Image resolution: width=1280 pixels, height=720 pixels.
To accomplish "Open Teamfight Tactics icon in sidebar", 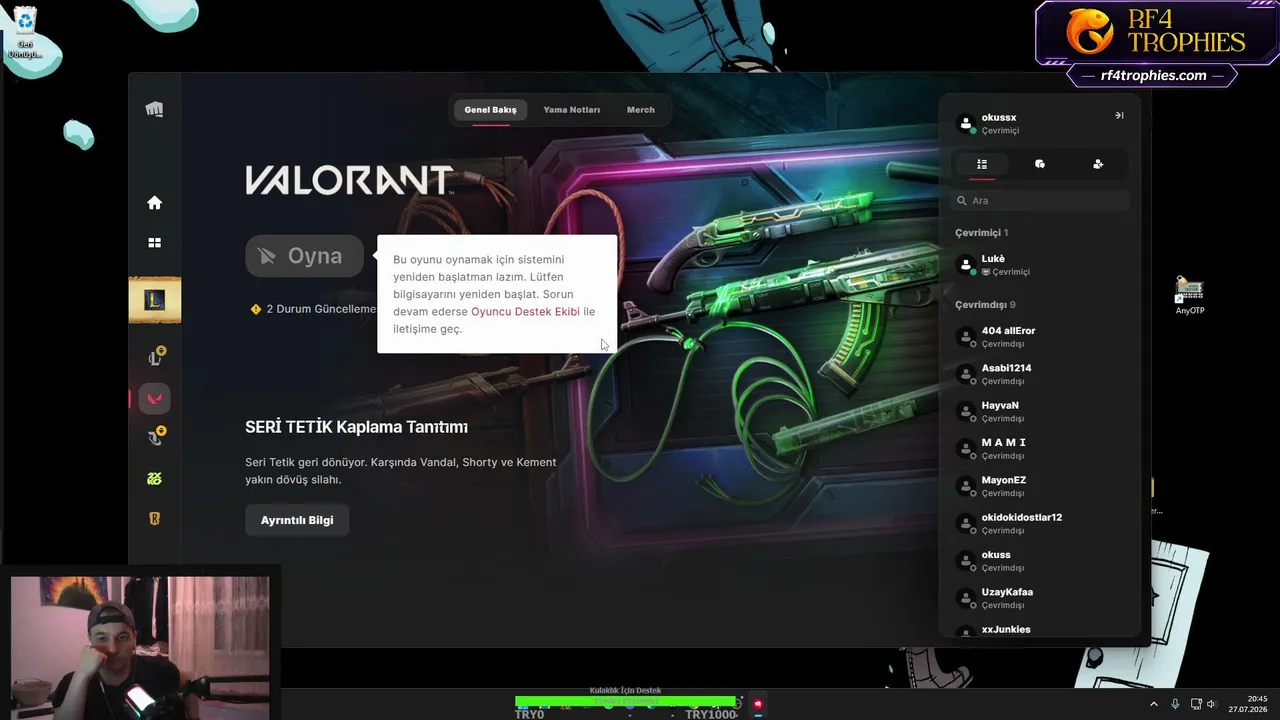I will (x=155, y=437).
